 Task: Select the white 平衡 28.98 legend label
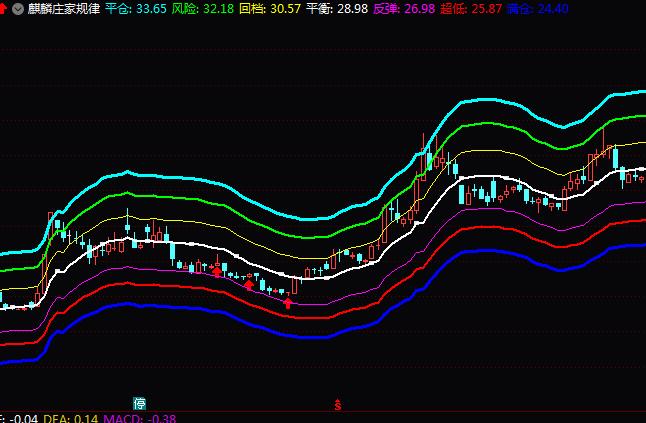pyautogui.click(x=336, y=8)
